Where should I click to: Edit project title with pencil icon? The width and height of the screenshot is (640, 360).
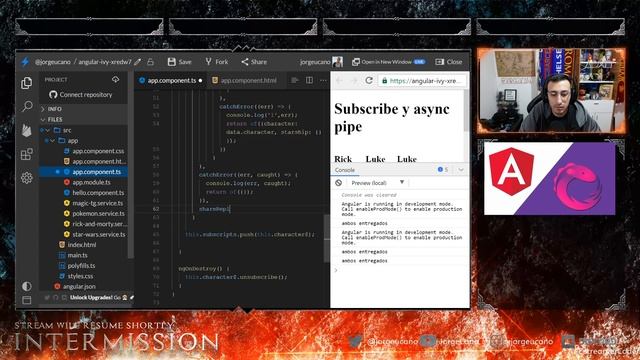coord(138,62)
